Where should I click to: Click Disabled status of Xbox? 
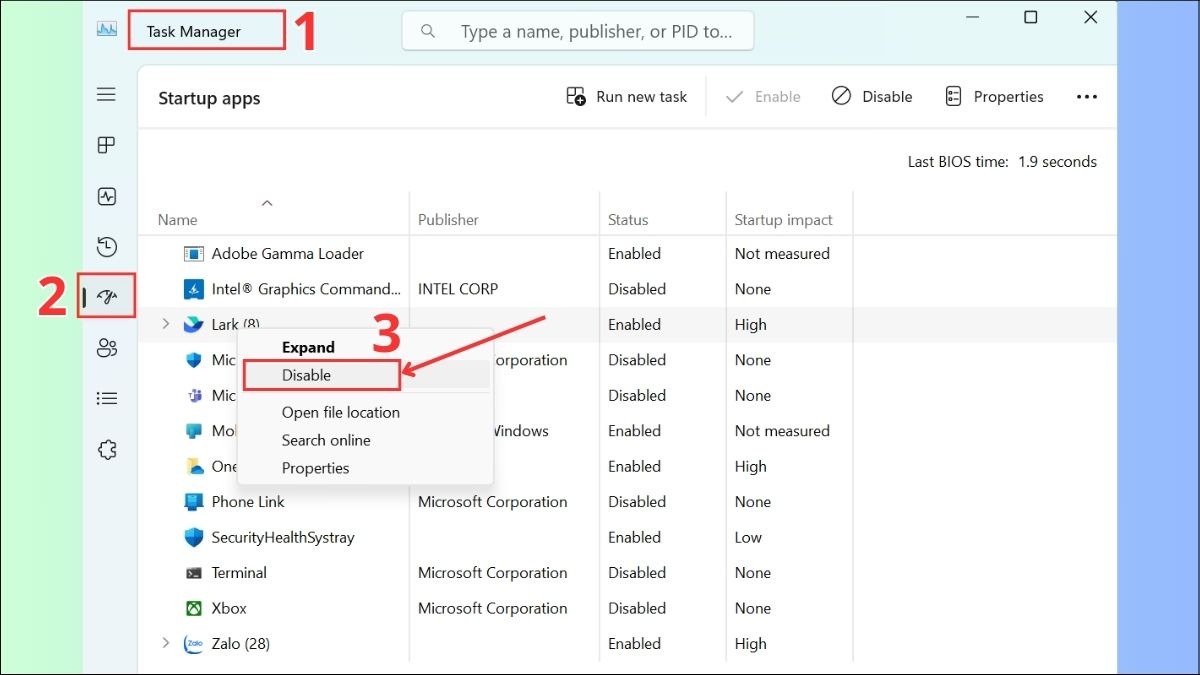tap(637, 608)
